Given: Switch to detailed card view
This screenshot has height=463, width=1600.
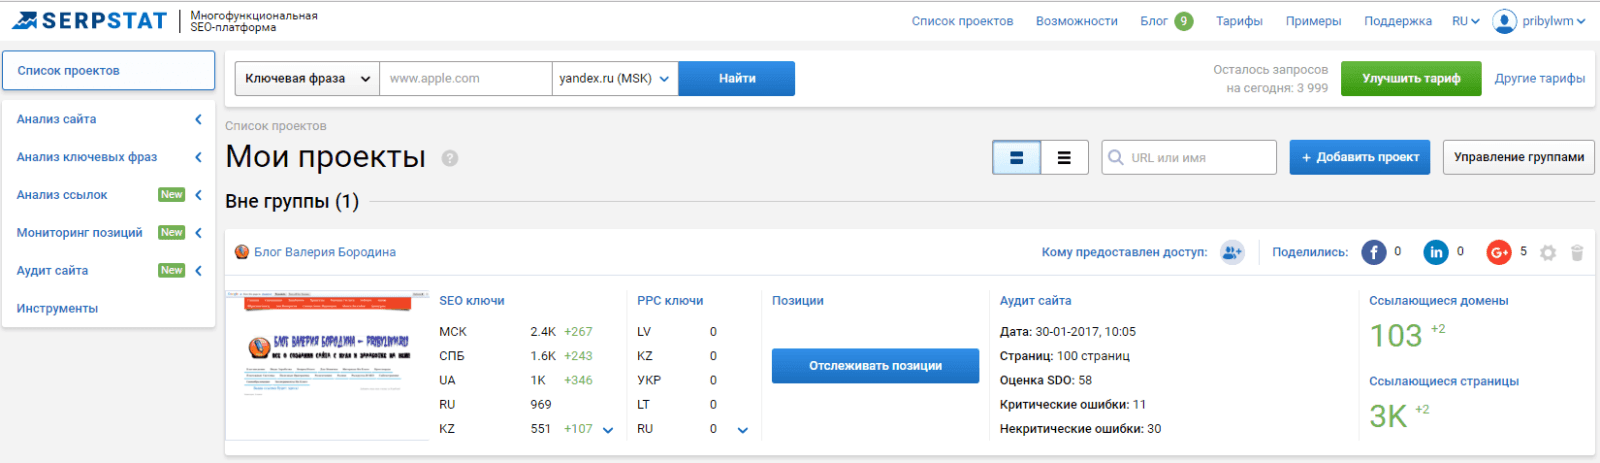Looking at the screenshot, I should 1016,158.
